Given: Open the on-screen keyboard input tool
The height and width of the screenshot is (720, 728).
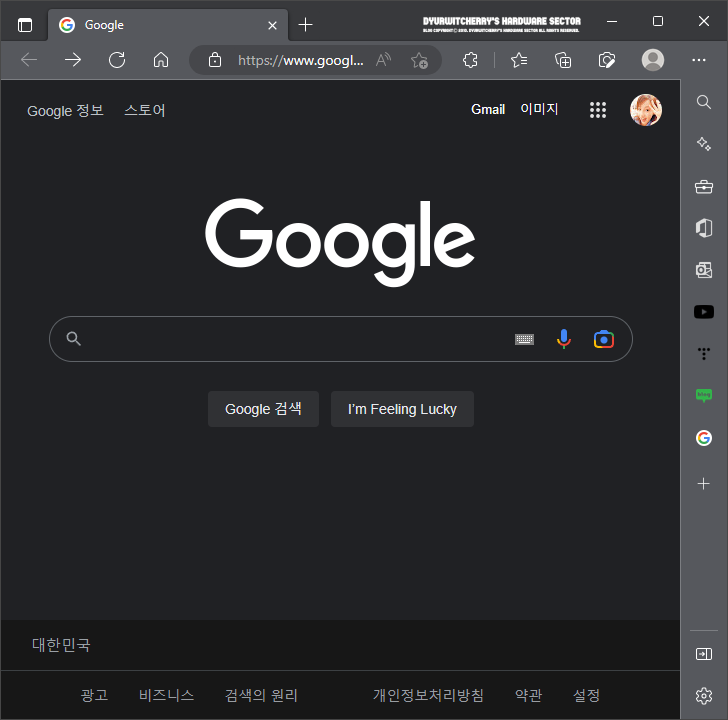Looking at the screenshot, I should 525,339.
